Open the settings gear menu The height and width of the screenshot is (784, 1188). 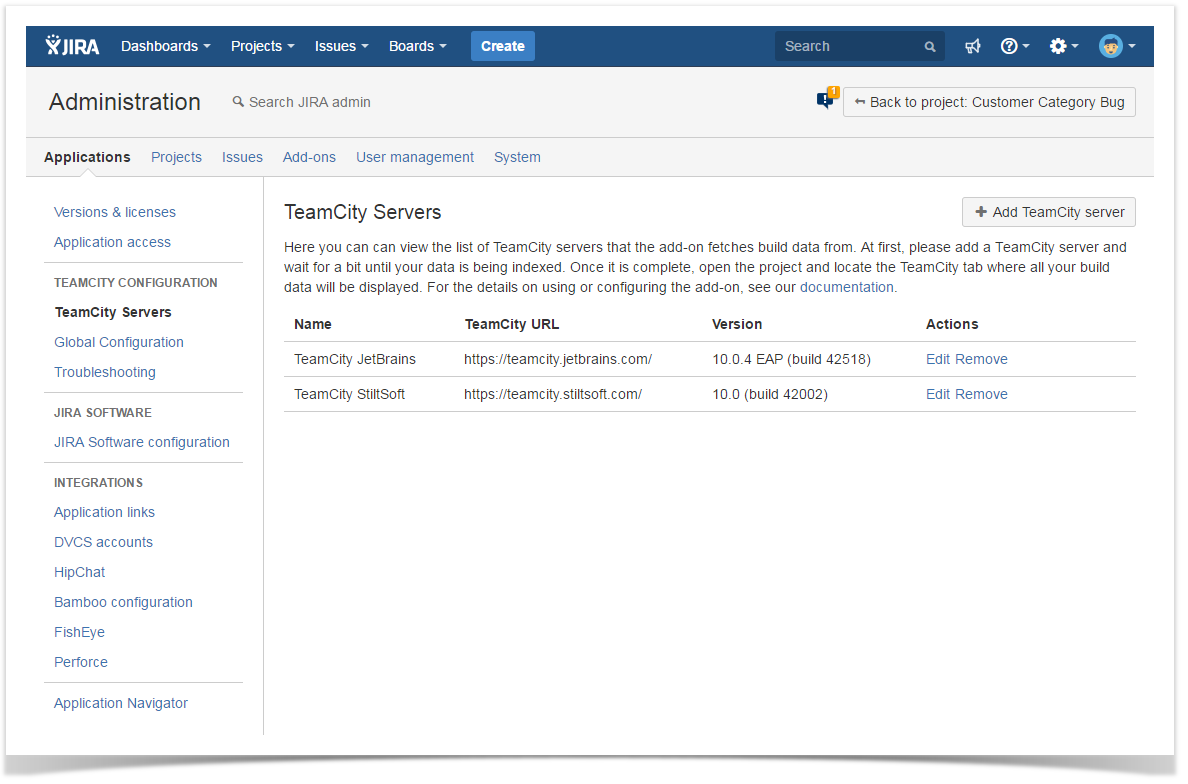tap(1063, 46)
